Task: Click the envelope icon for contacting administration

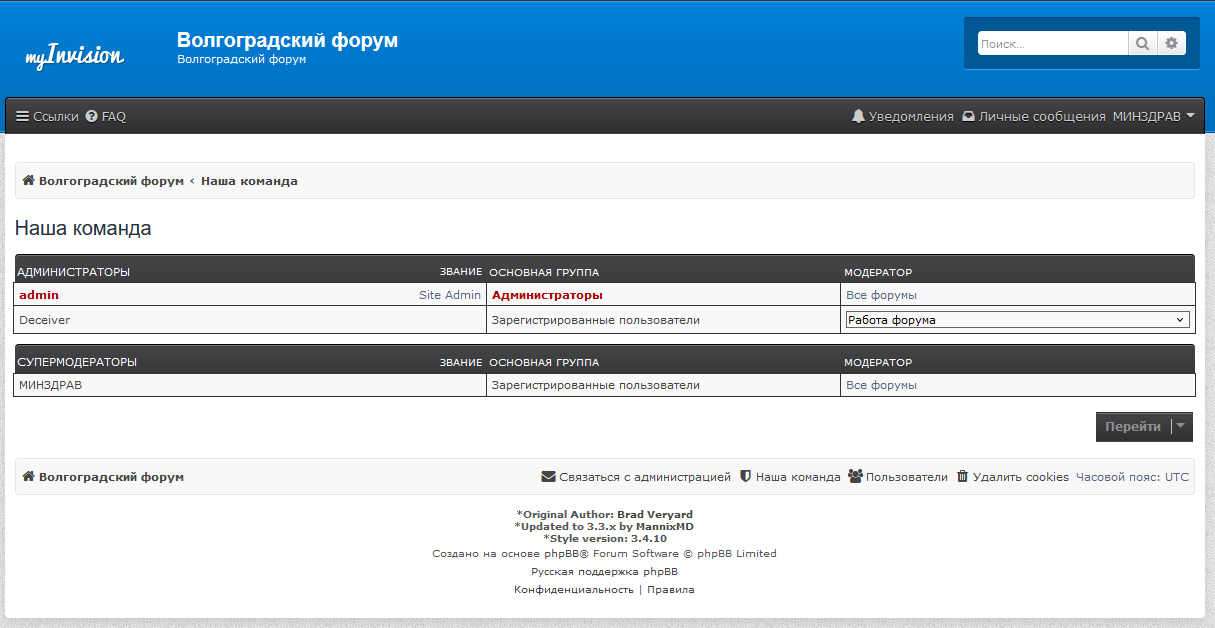Action: click(548, 477)
